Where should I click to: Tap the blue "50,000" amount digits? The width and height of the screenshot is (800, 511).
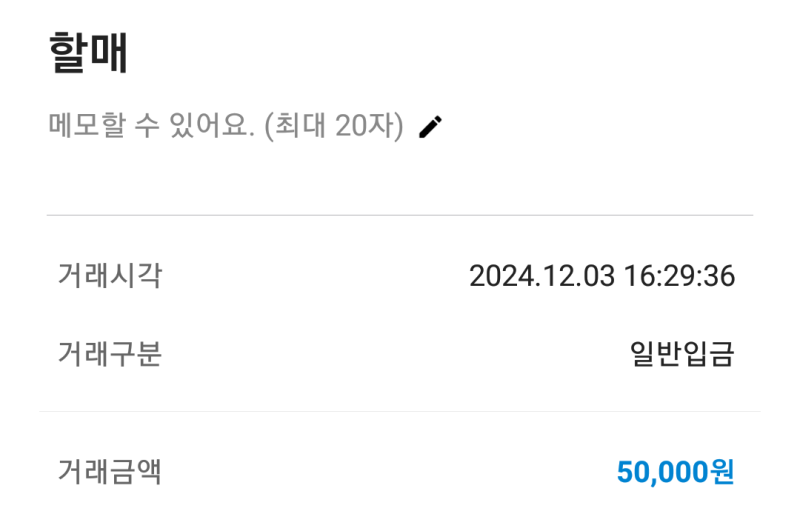tap(662, 472)
